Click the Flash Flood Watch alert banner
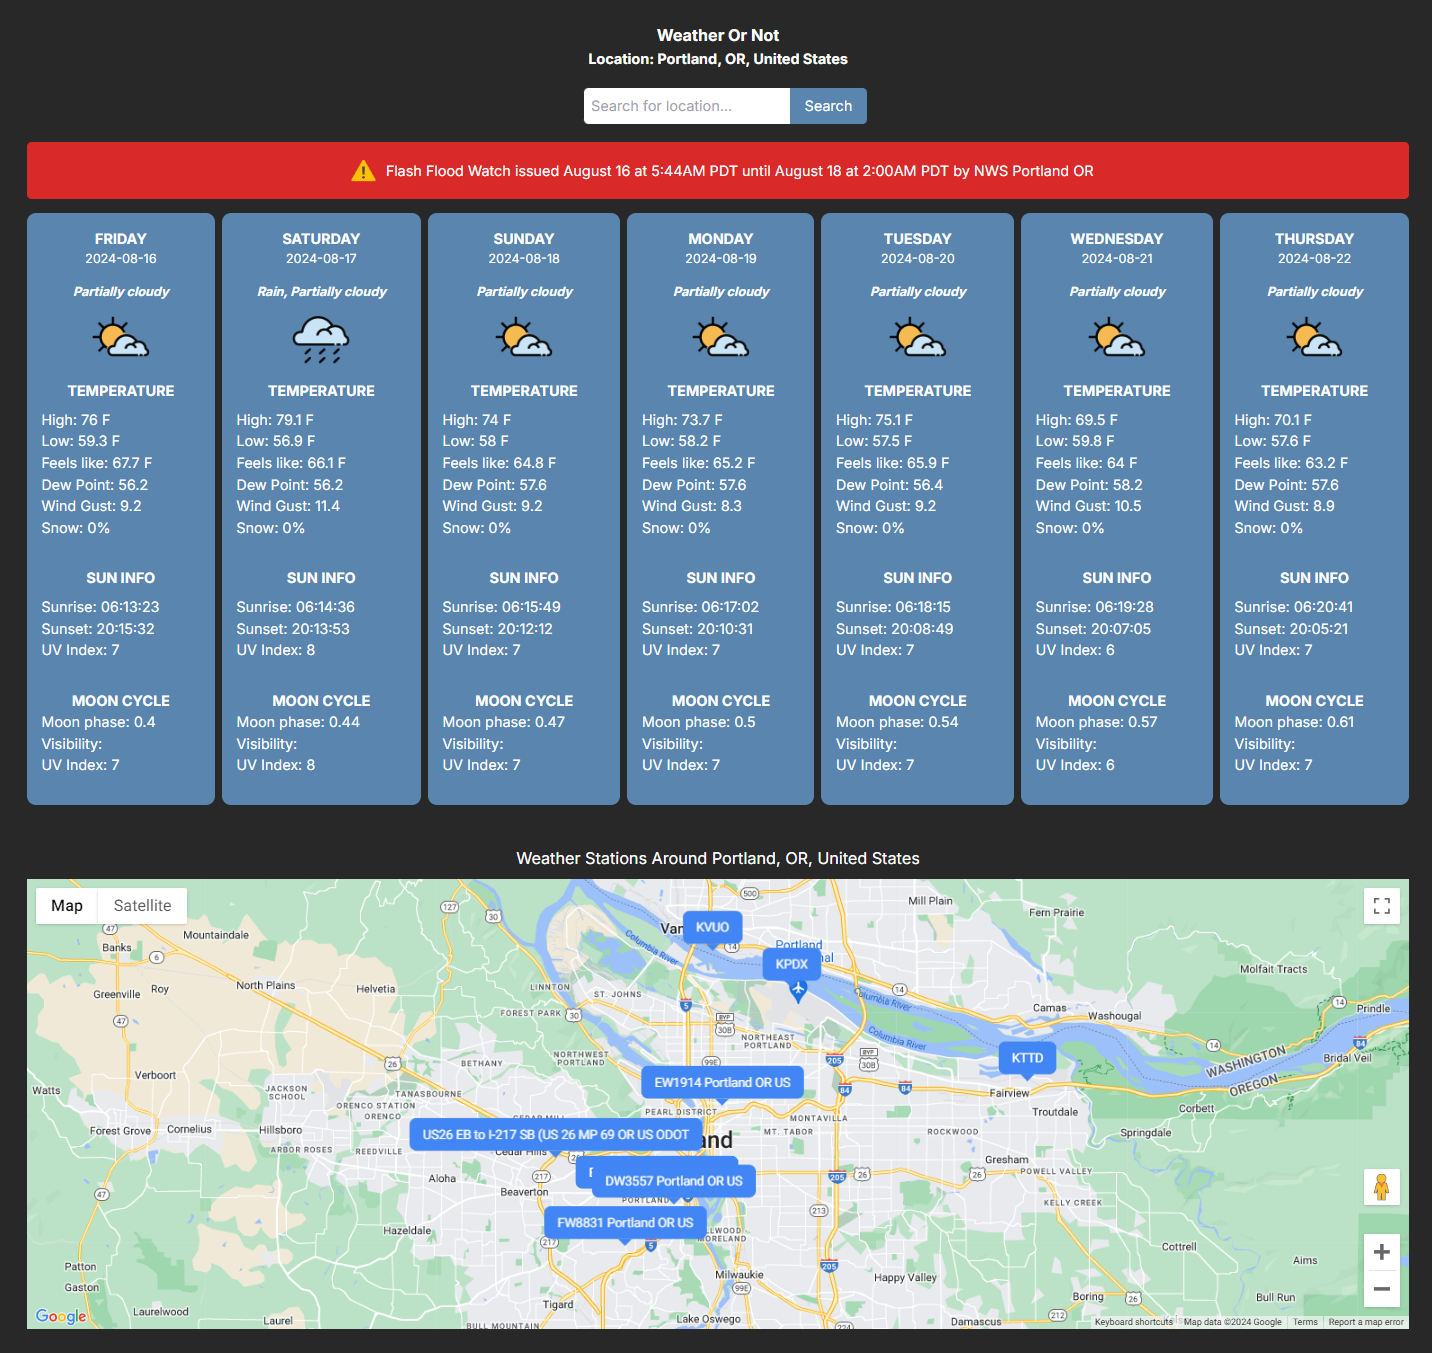This screenshot has height=1353, width=1432. [718, 171]
